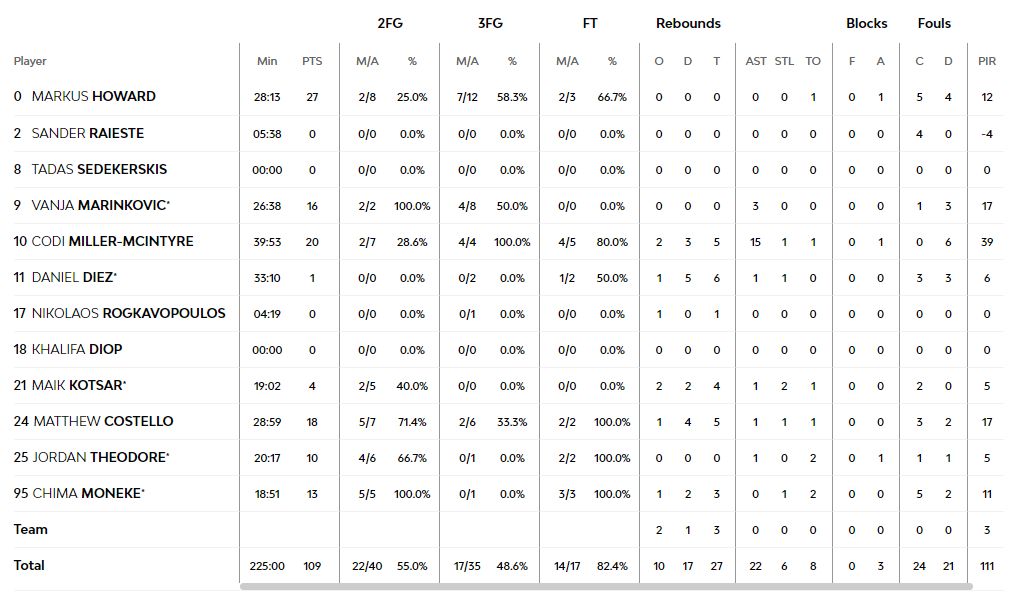This screenshot has height=594, width=1026.
Task: Open Markus Howard player link
Action: tap(94, 96)
